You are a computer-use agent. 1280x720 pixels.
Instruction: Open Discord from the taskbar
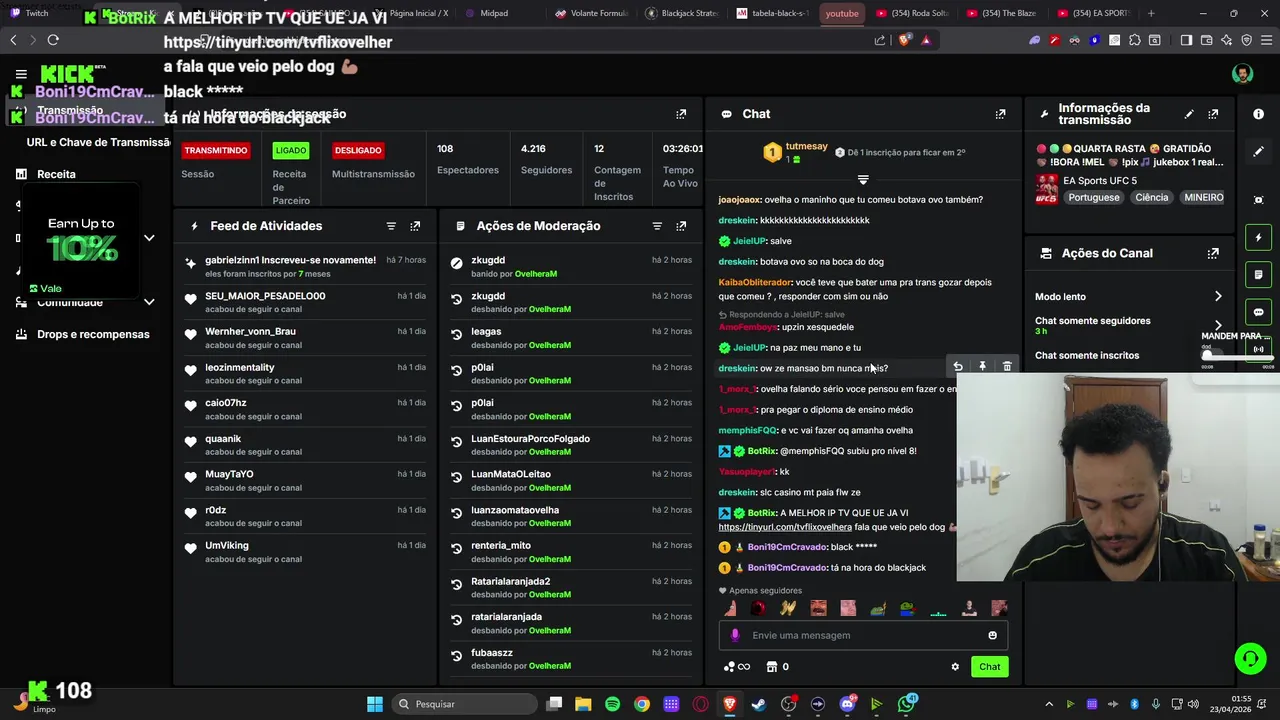(848, 704)
